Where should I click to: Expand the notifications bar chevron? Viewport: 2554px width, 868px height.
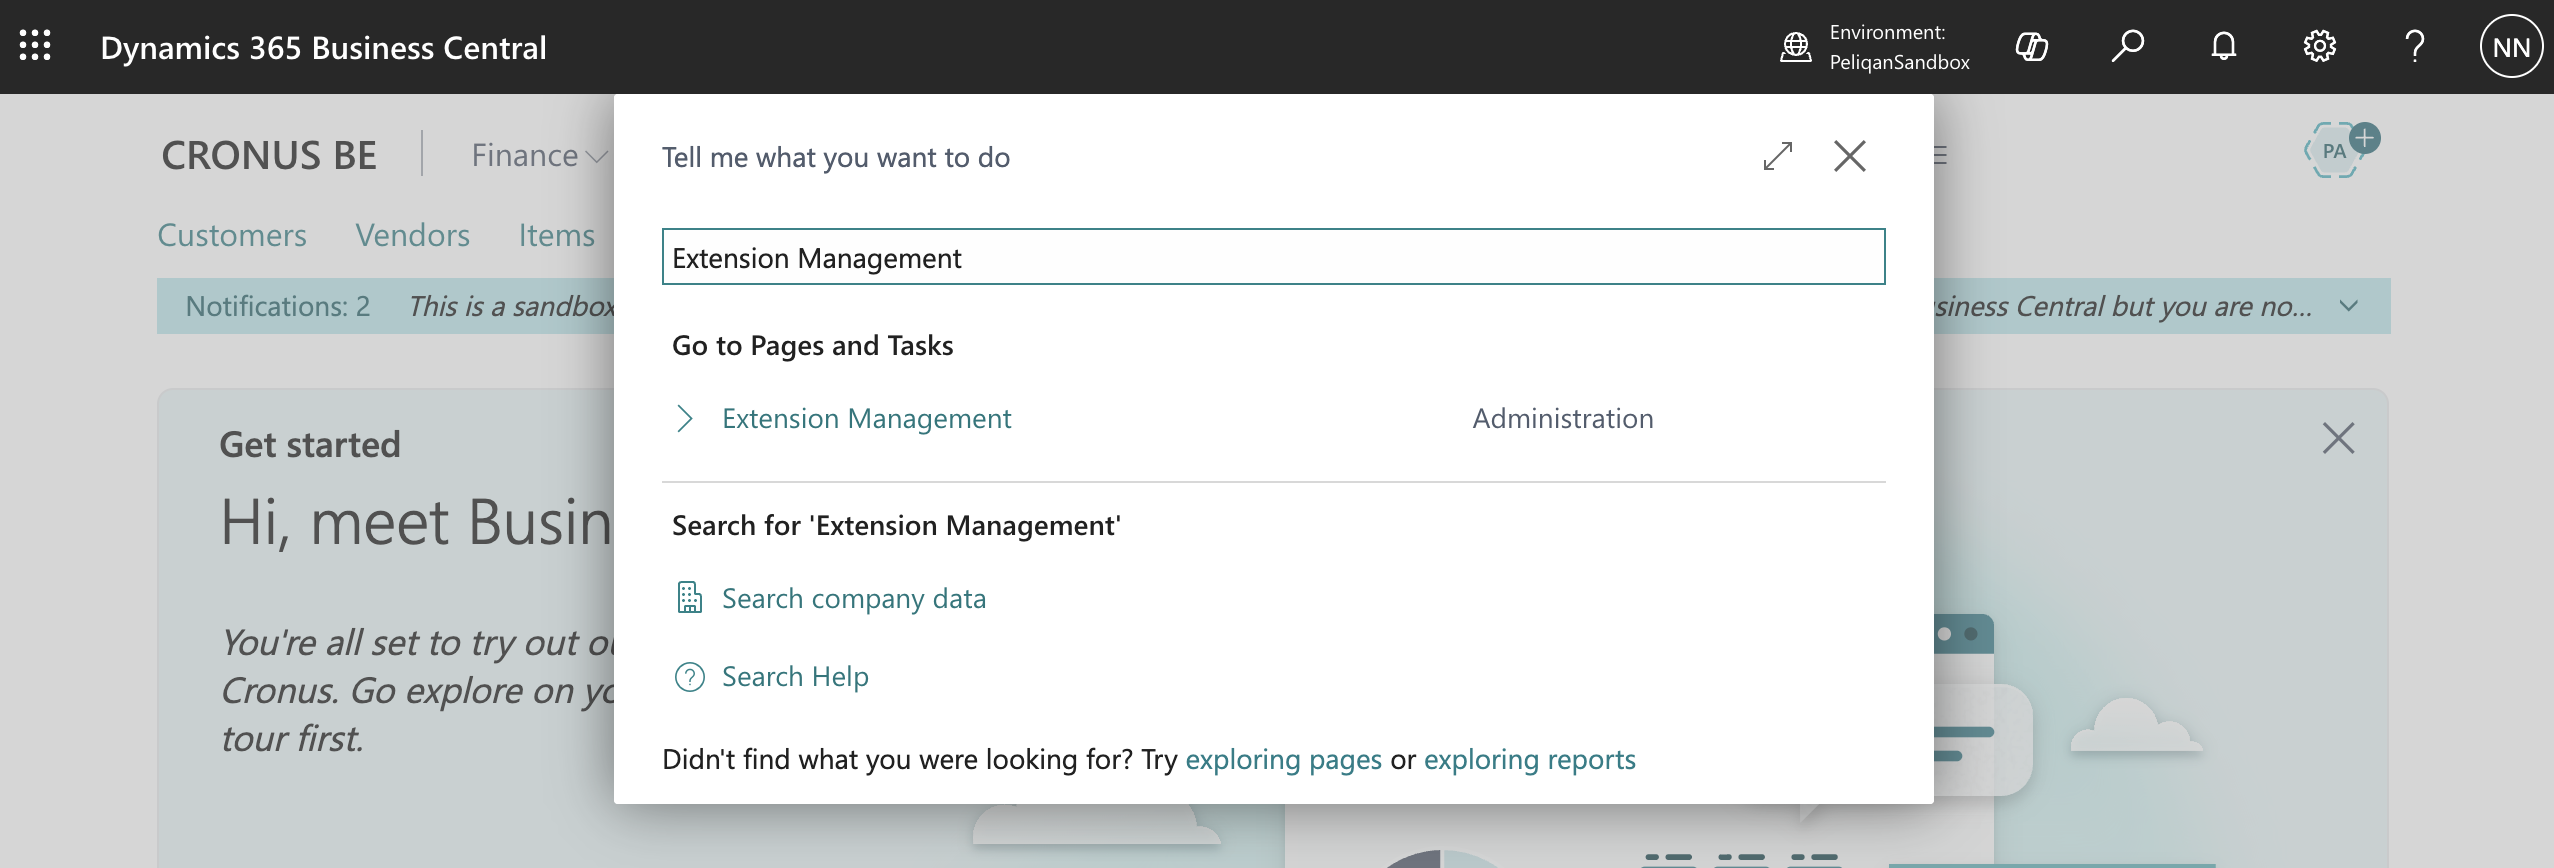(x=2349, y=306)
